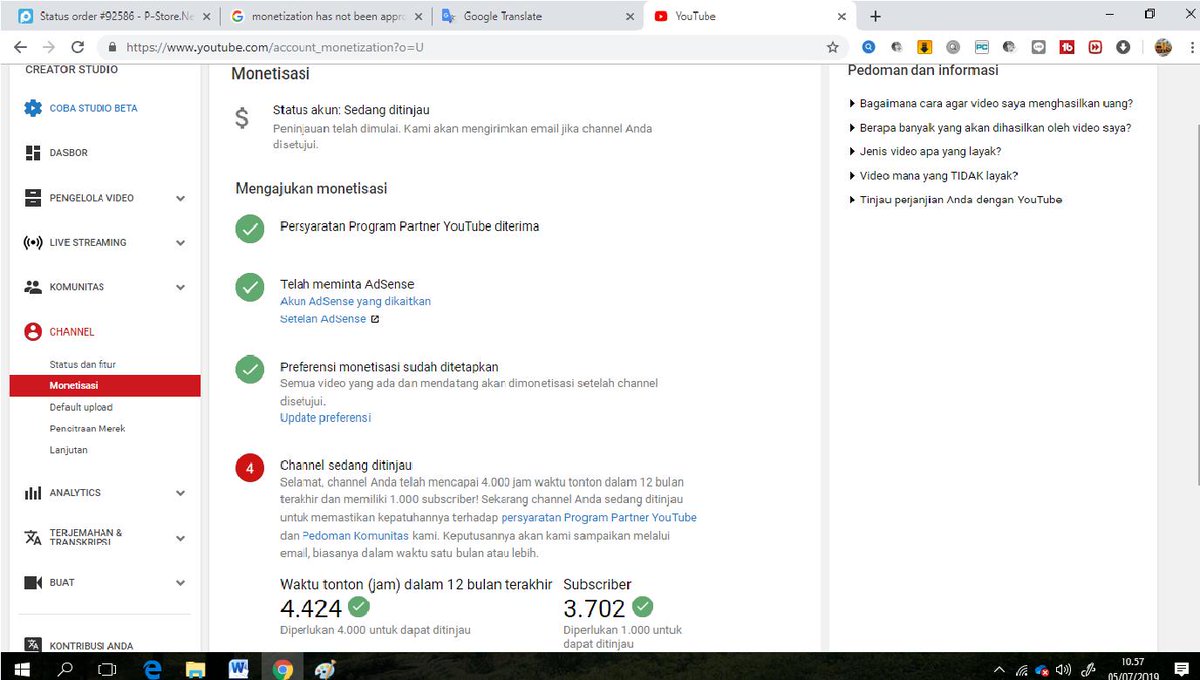This screenshot has width=1200, height=680.
Task: Click the Coba Studio Beta gear icon
Action: 33,108
